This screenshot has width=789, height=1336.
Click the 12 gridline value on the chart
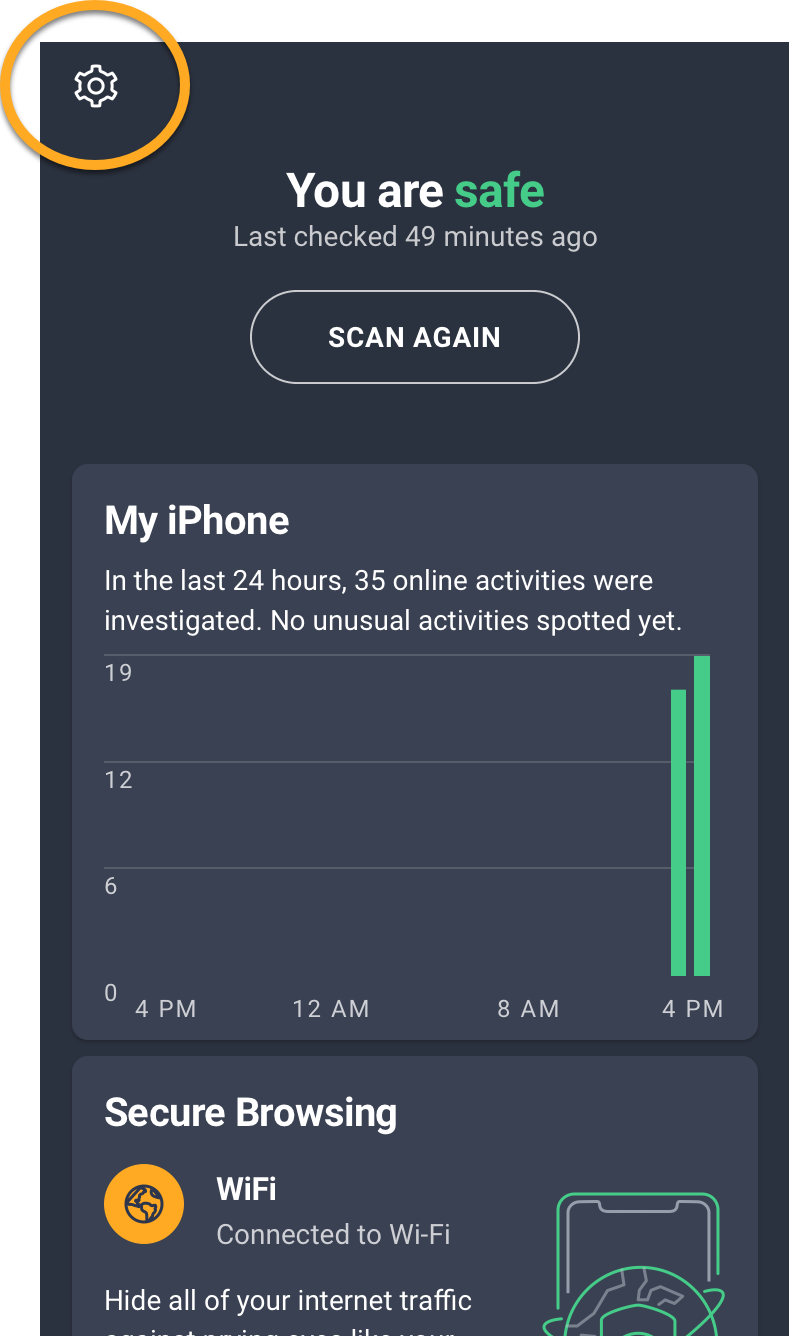click(118, 780)
